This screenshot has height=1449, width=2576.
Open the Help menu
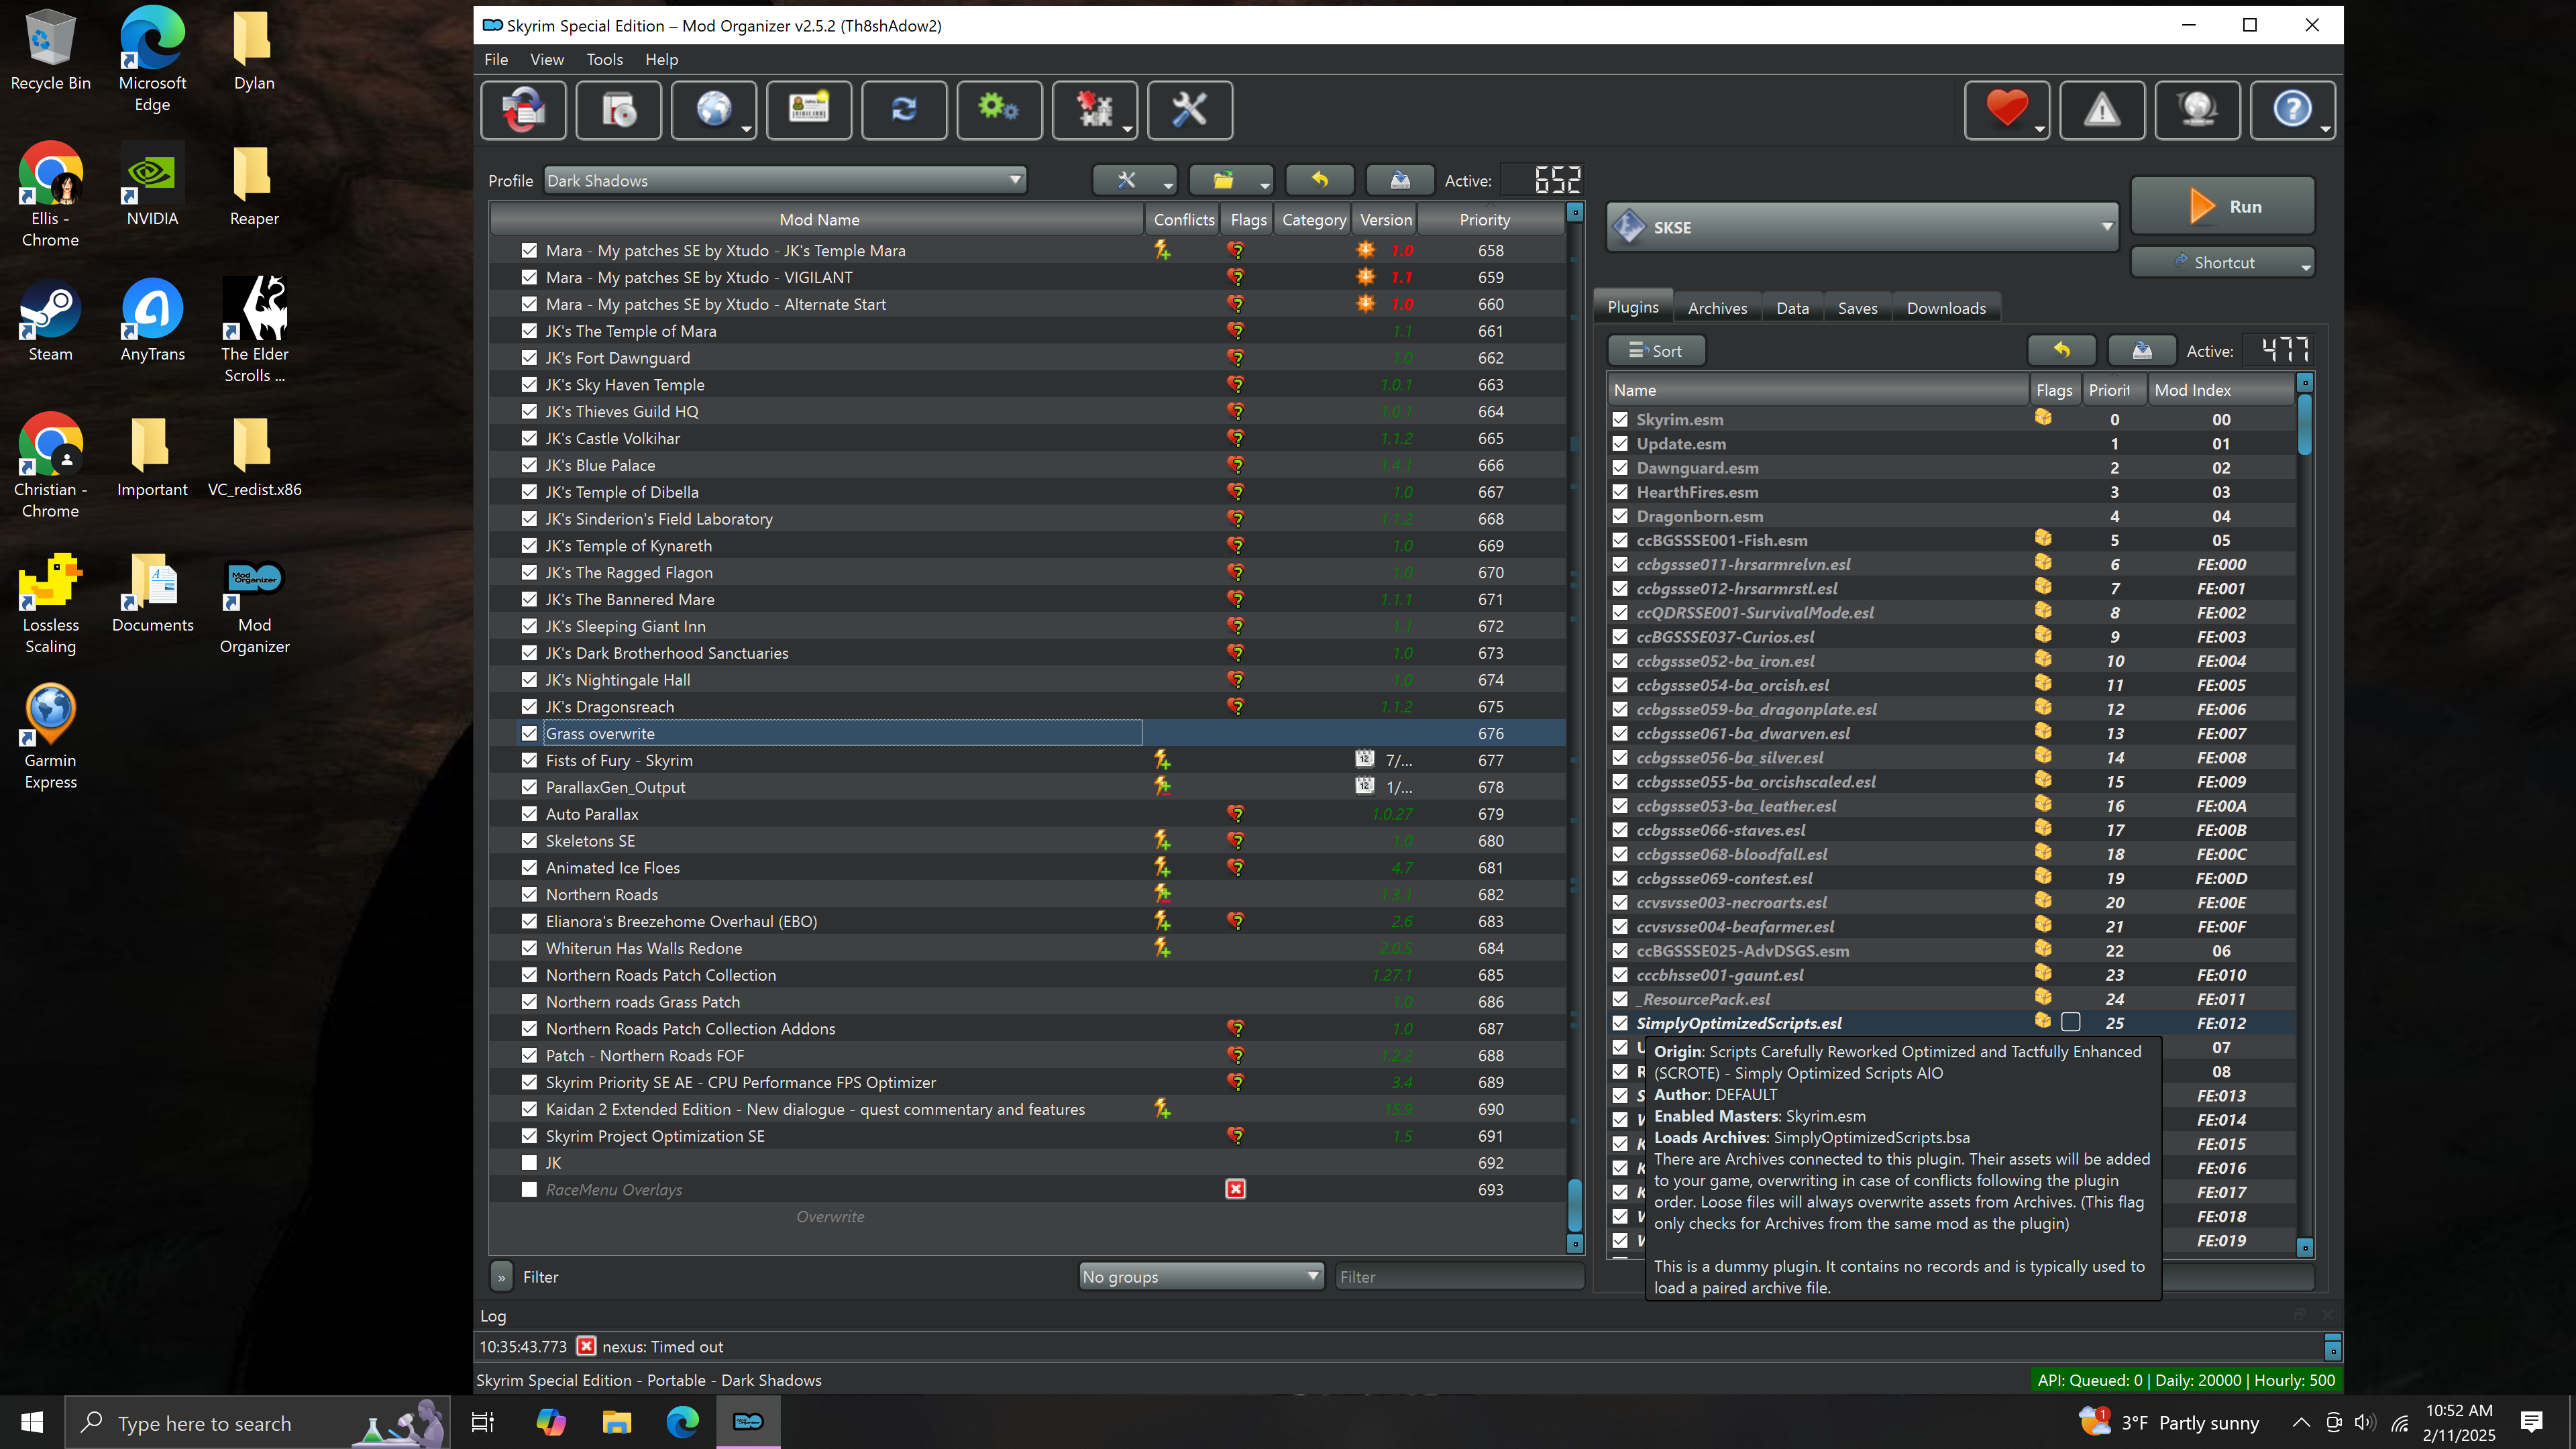pos(661,59)
